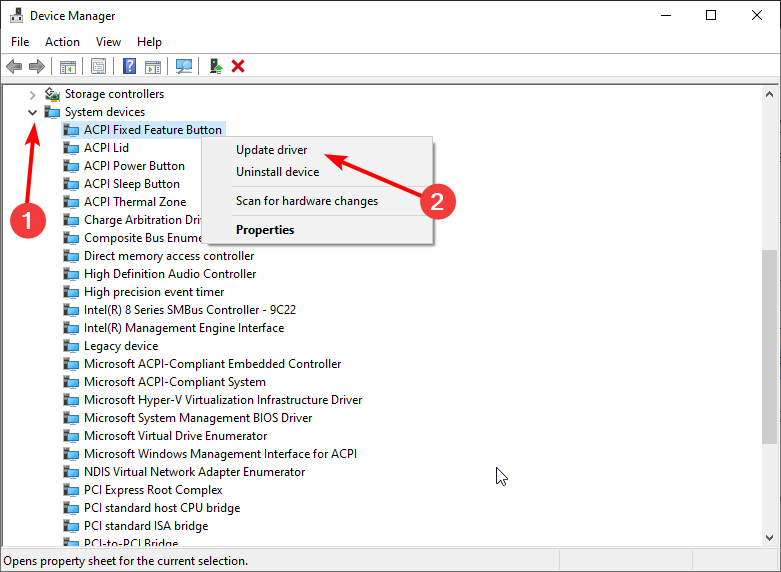Select Microsoft ACPI-Compliant Embedded Controller
The width and height of the screenshot is (781, 572).
coord(212,364)
